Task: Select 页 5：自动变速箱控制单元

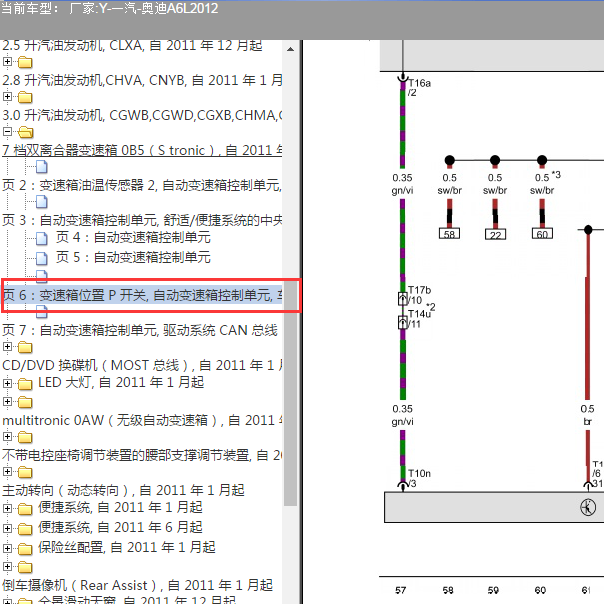Action: coord(133,257)
